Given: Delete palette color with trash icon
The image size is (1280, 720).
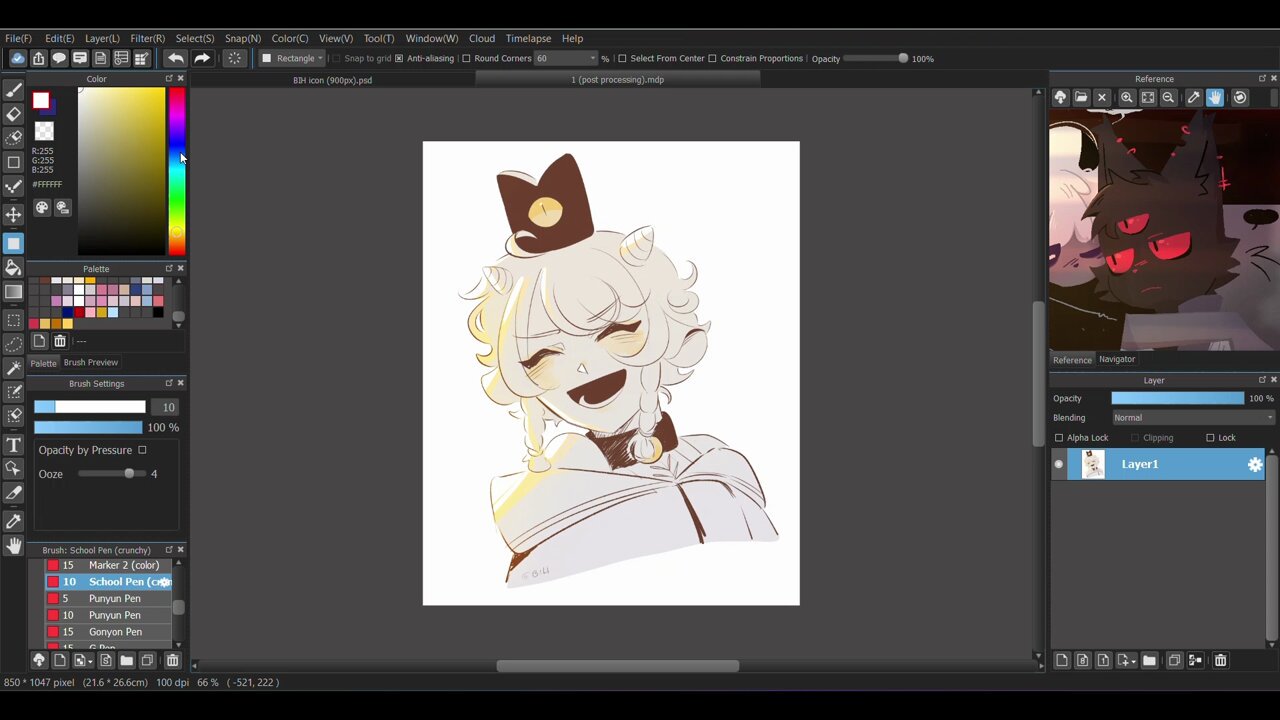Looking at the screenshot, I should click(60, 341).
